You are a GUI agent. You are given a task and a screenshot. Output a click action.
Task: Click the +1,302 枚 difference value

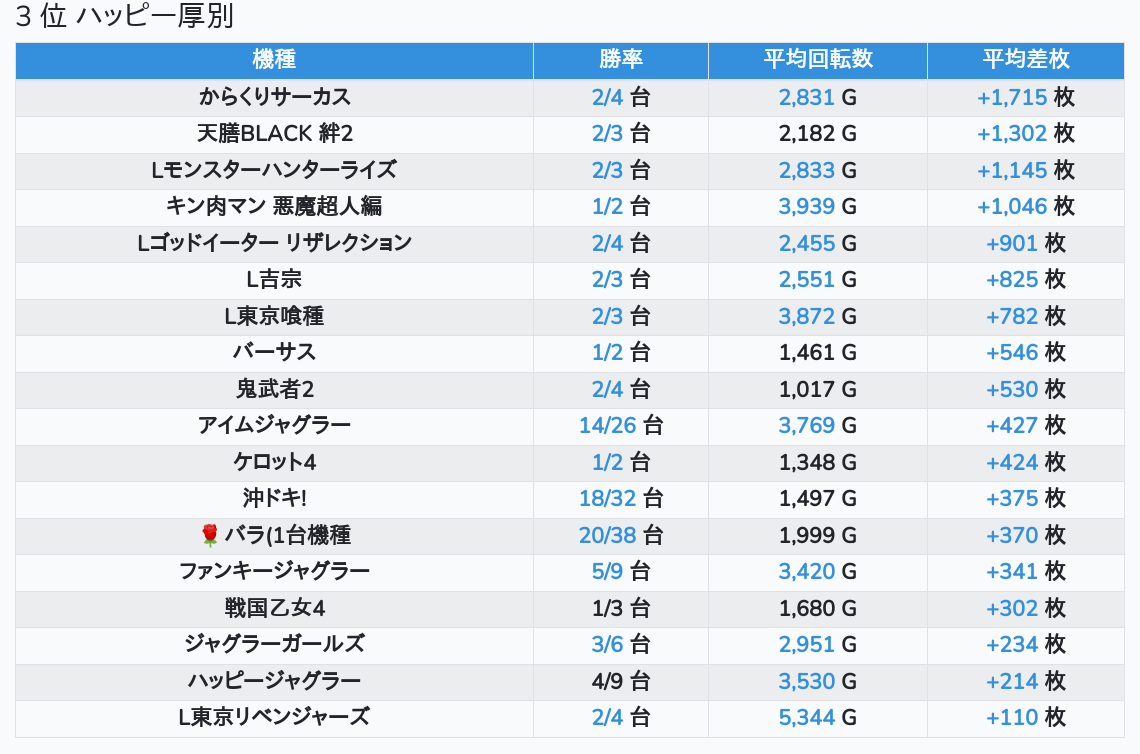click(1026, 134)
